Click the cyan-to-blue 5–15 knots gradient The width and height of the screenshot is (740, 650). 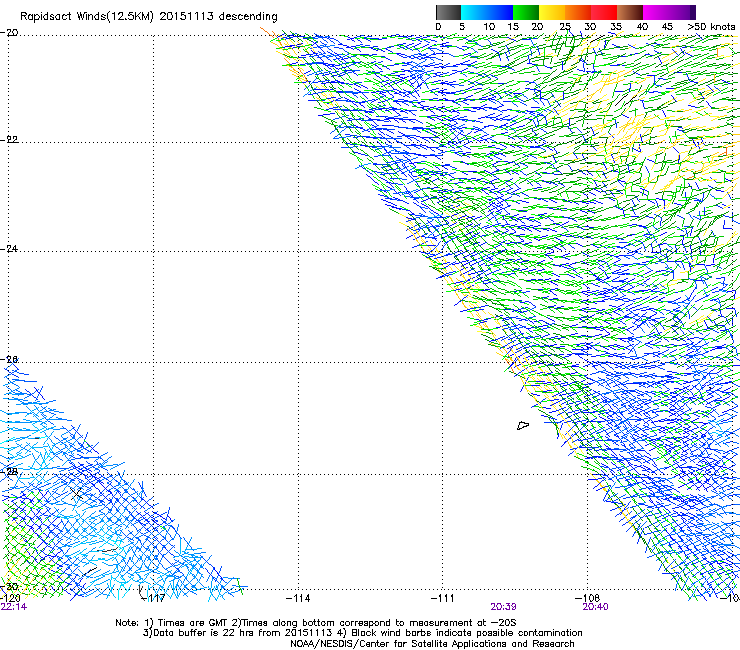(487, 12)
